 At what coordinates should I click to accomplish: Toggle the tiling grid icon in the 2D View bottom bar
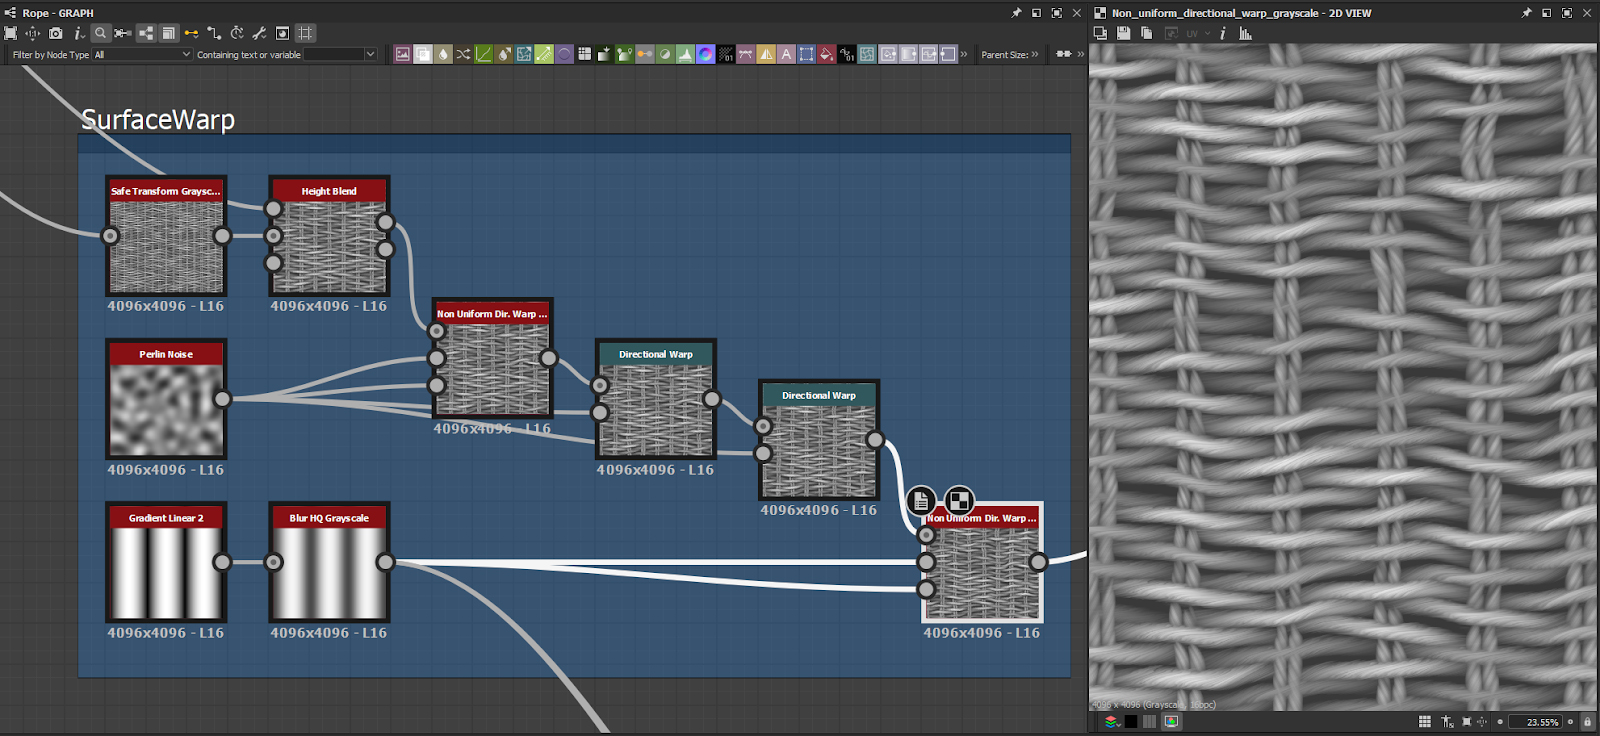click(1424, 721)
